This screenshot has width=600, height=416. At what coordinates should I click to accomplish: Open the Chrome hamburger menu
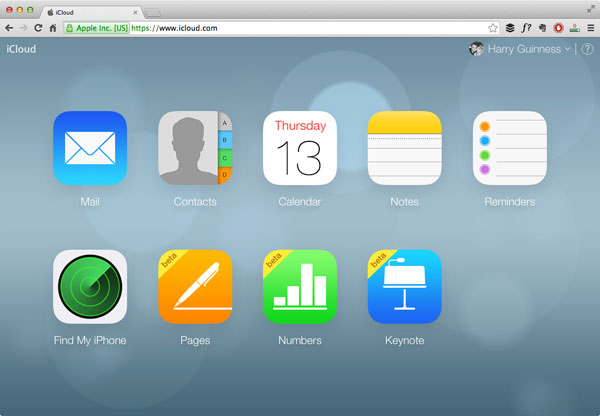click(591, 28)
